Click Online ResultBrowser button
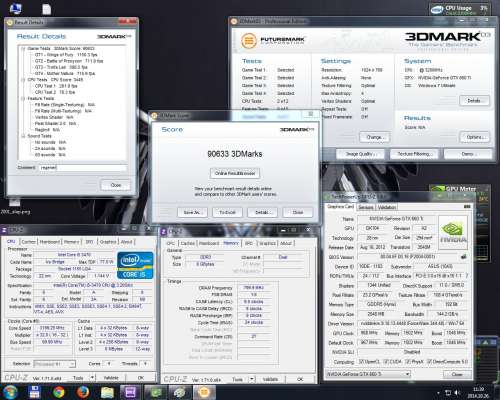 [x=235, y=173]
